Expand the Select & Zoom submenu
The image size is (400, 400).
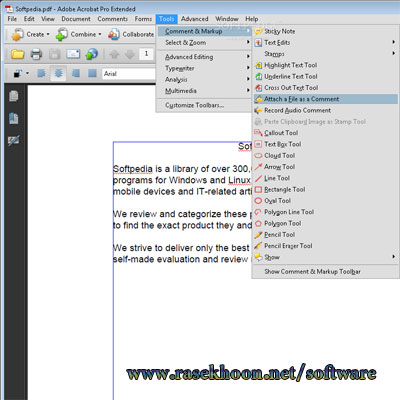pos(204,43)
